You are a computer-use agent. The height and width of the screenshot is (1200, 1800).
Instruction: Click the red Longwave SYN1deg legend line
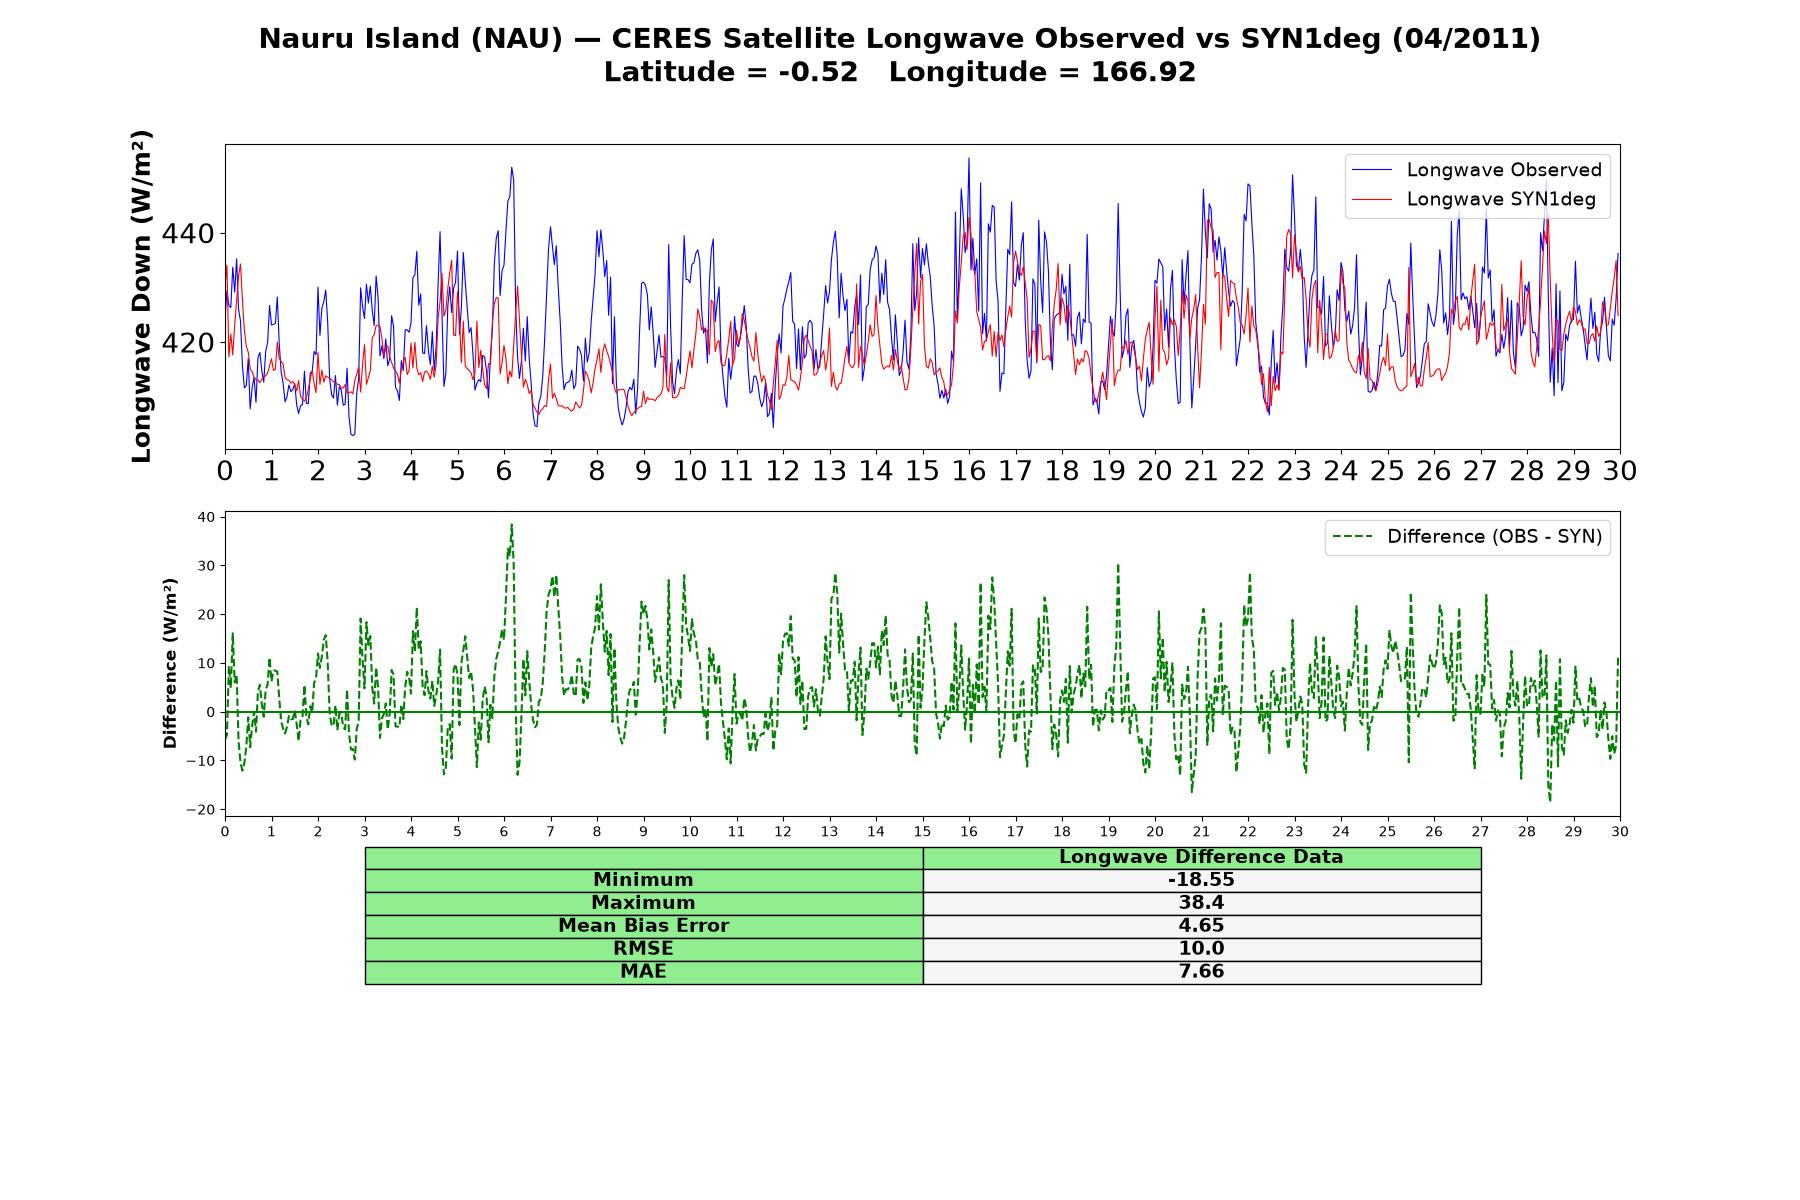[1372, 199]
